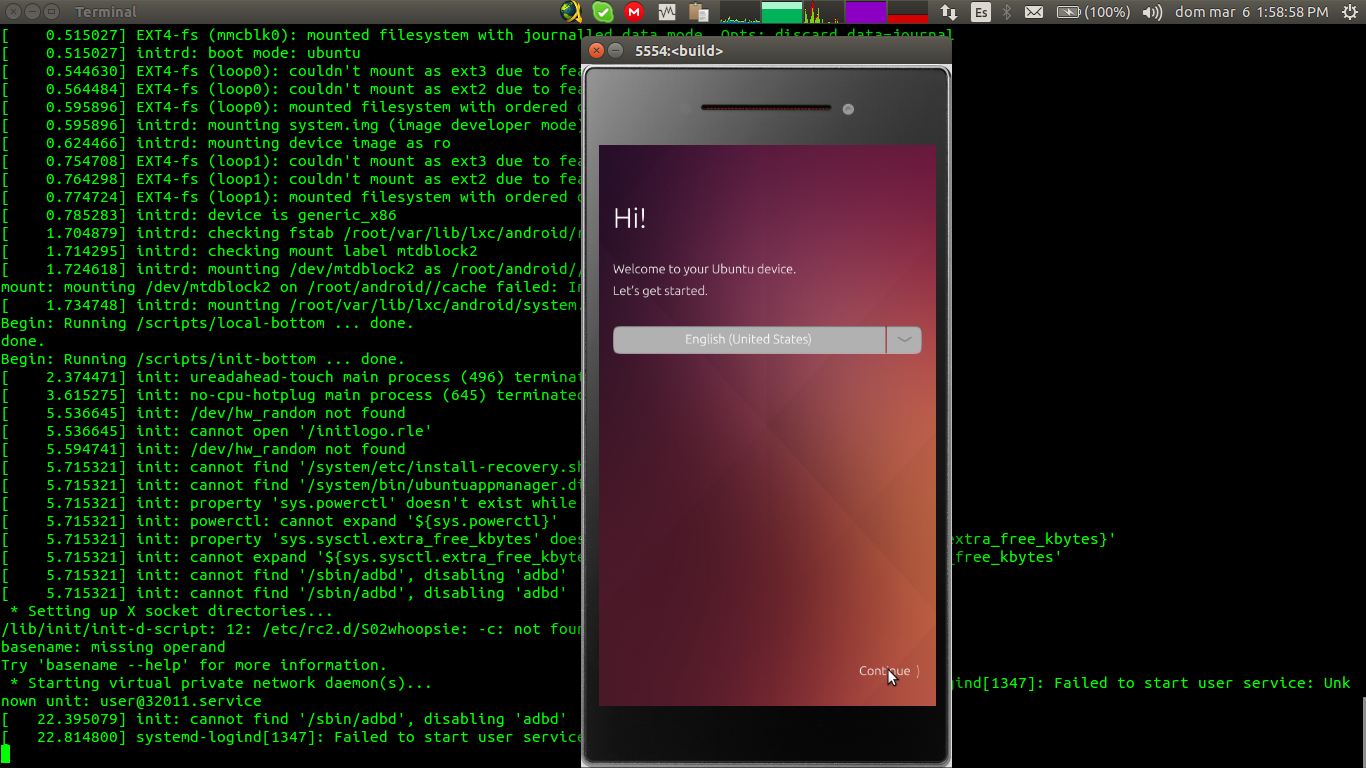
Task: Click the Bluetooth indicator icon
Action: click(1007, 12)
